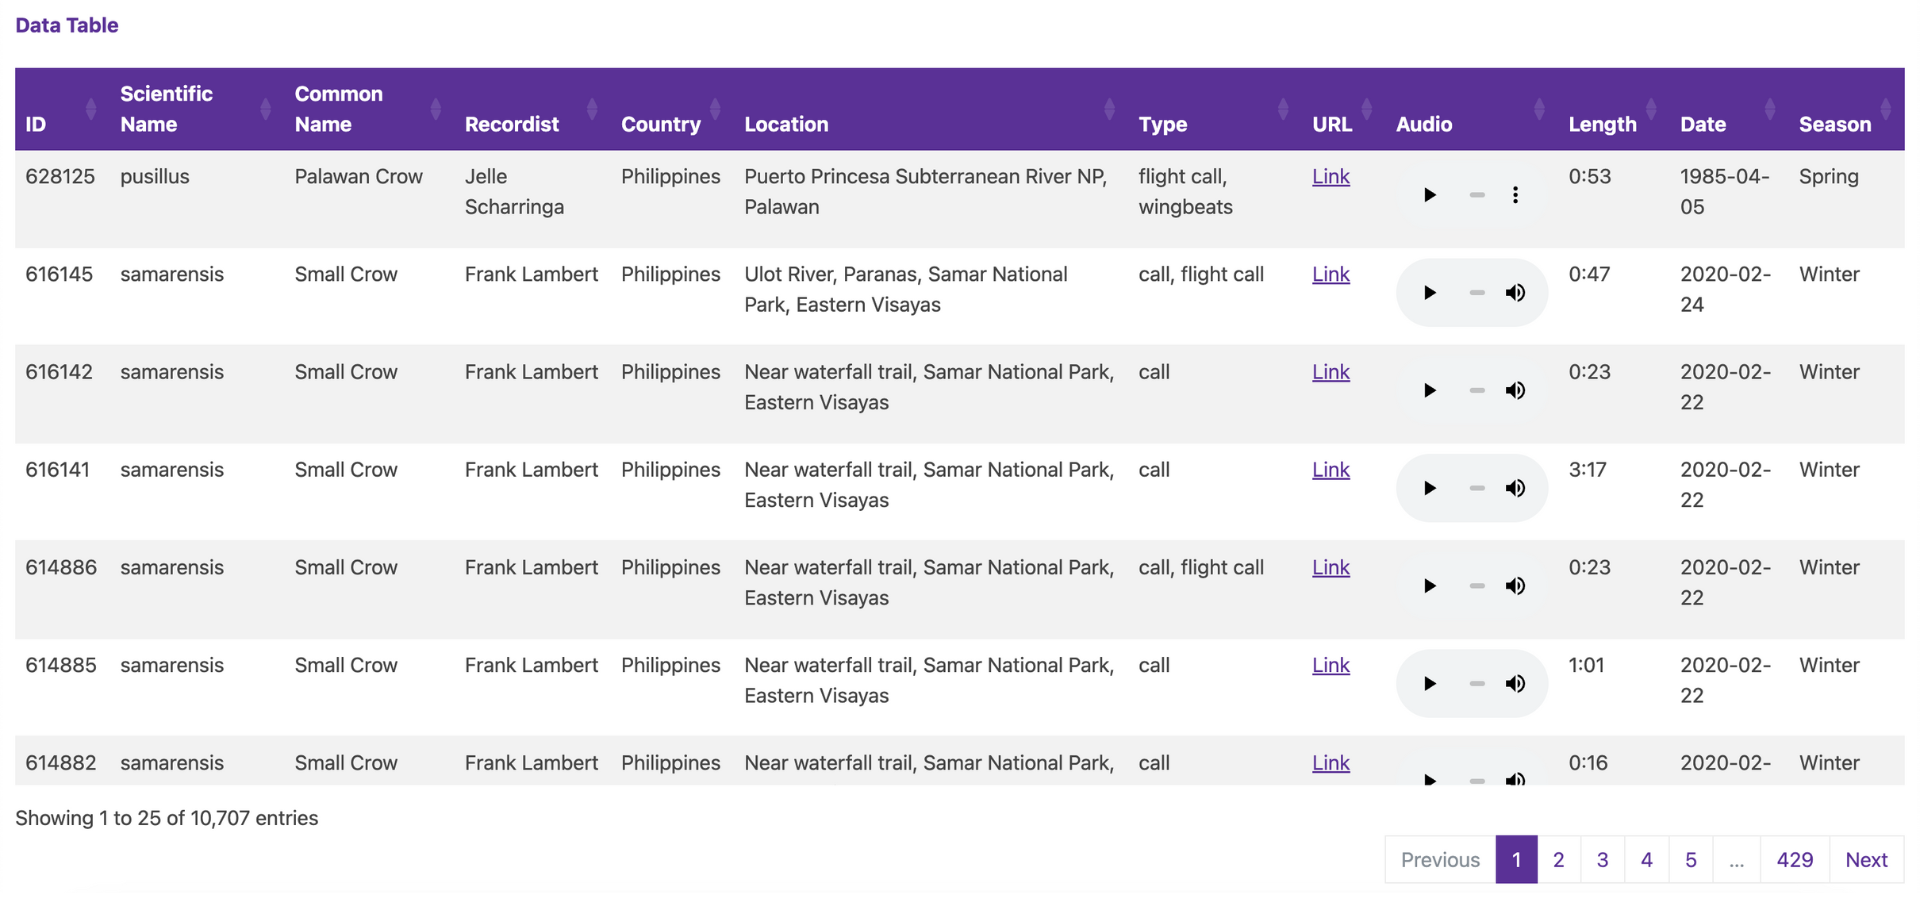Sort table by Location column

931,109
